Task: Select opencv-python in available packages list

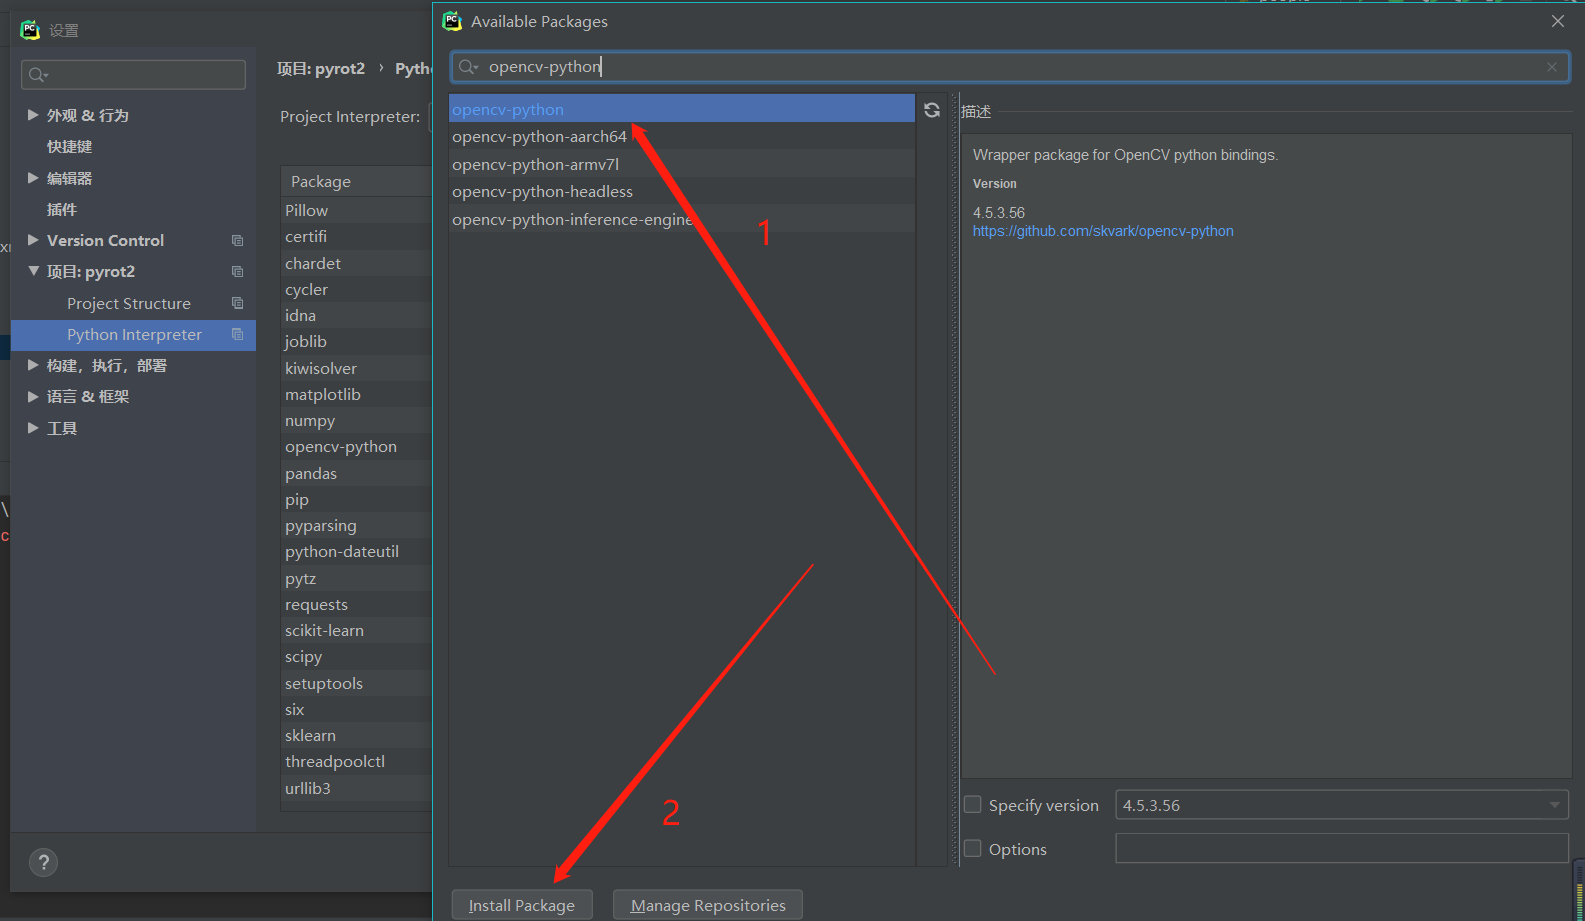Action: click(x=682, y=109)
